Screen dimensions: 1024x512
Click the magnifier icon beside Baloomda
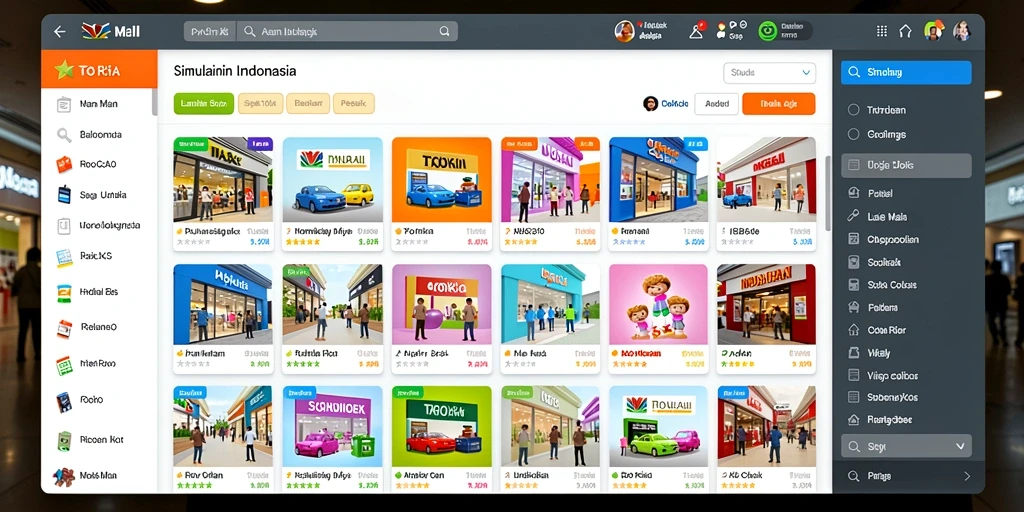click(x=64, y=135)
